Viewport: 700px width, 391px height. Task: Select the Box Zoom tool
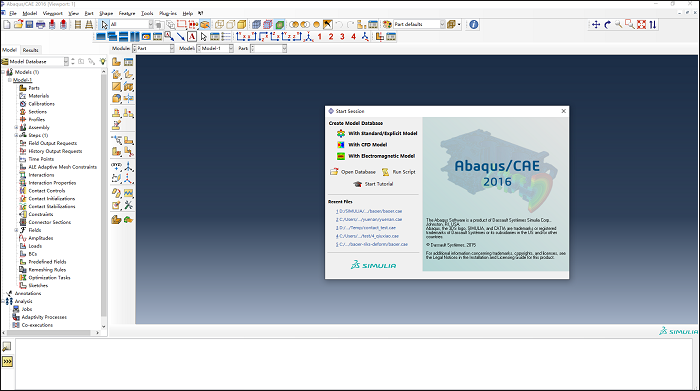(630, 25)
